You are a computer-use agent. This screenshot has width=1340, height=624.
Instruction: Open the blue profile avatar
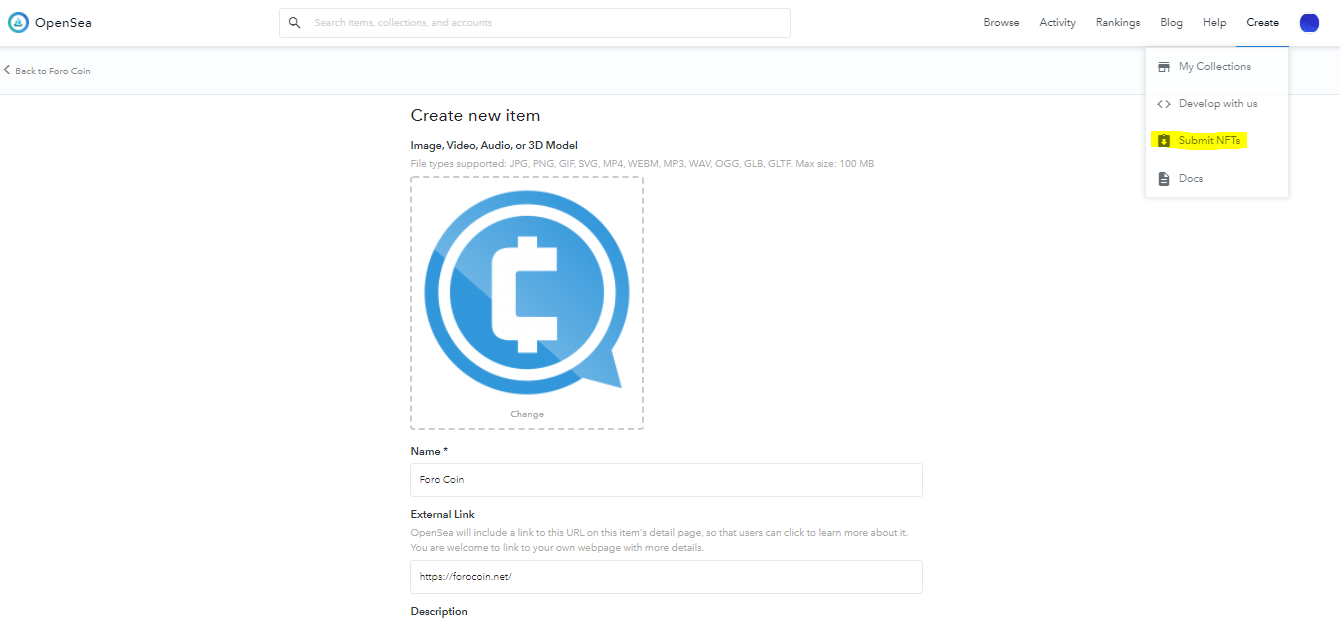pyautogui.click(x=1309, y=23)
